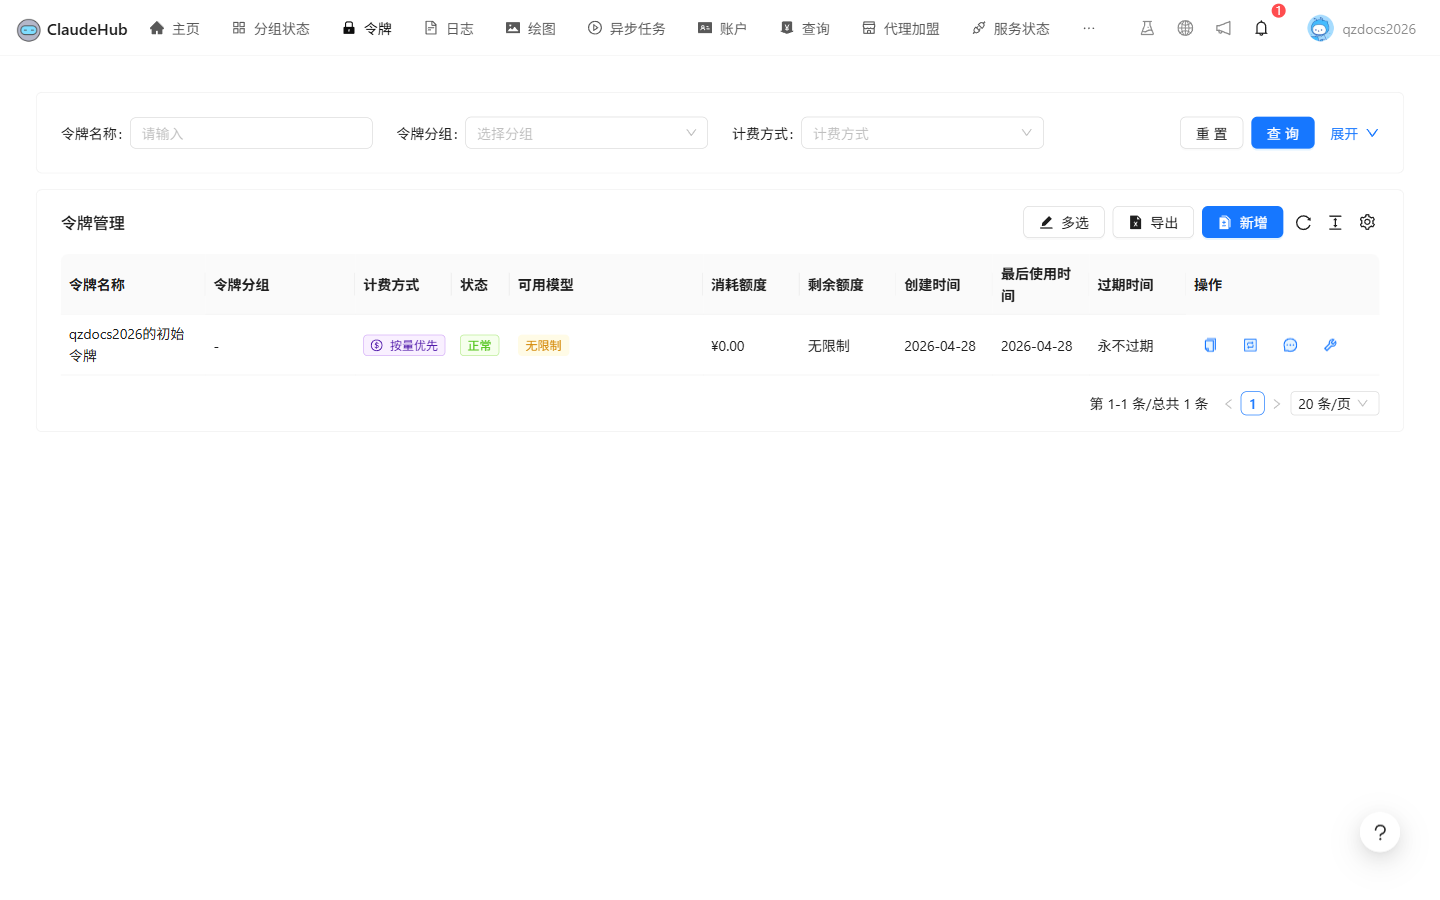Focus the 令牌名称 input field

[x=251, y=133]
